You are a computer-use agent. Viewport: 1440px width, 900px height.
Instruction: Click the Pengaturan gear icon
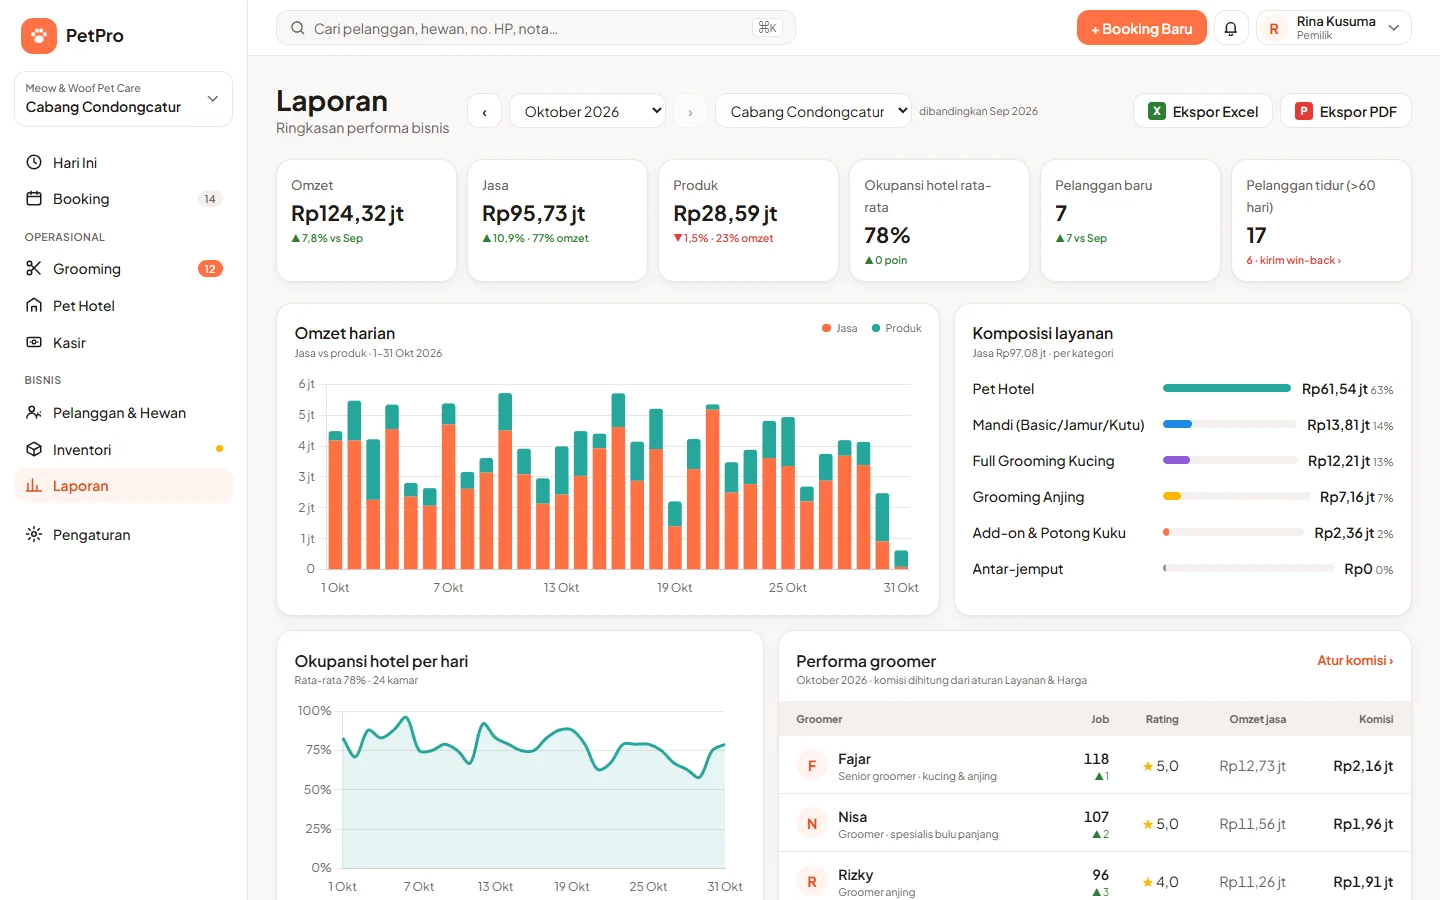tap(34, 534)
